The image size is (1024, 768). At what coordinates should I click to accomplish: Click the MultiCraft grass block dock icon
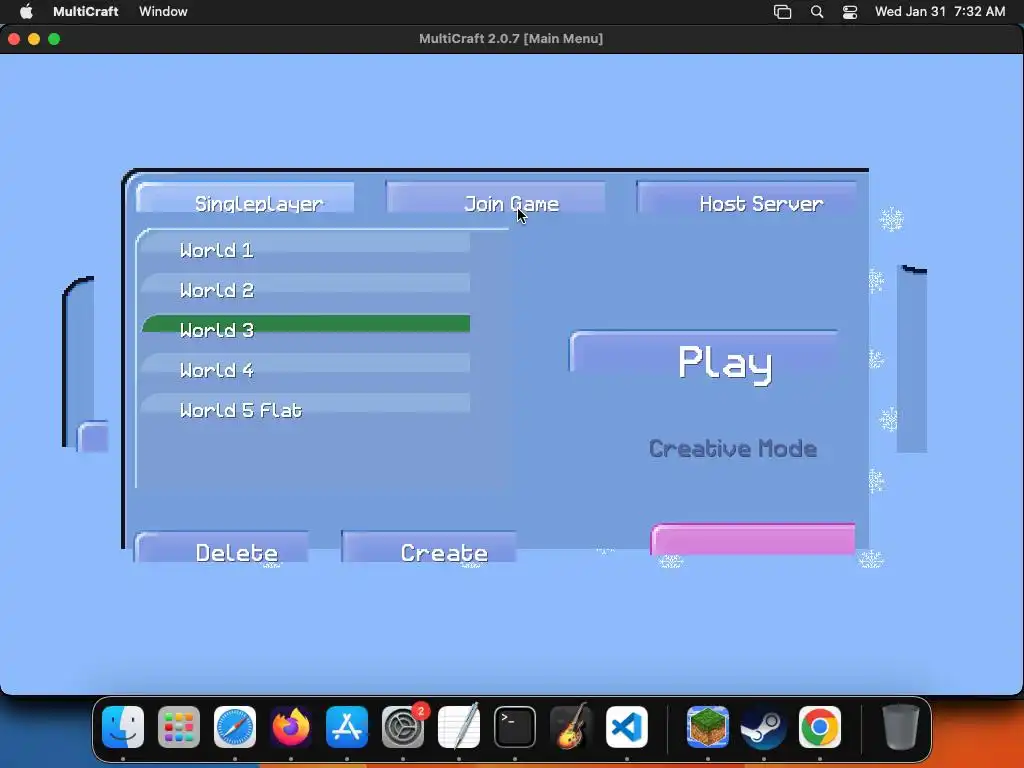point(707,727)
